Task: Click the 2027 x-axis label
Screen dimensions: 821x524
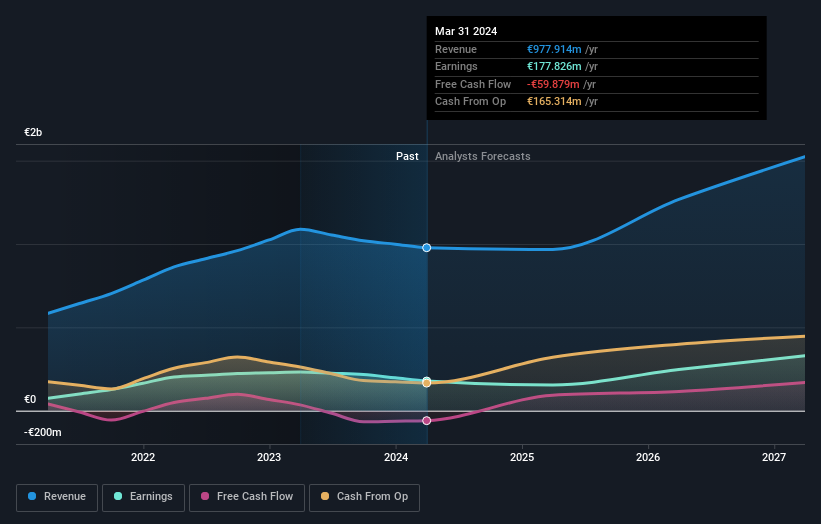Action: 774,457
